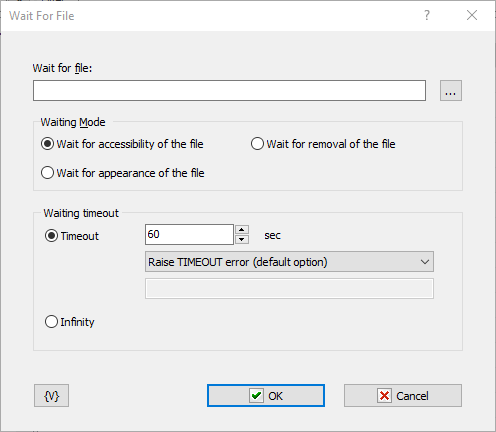Viewport: 496px width, 432px height.
Task: Click the green checkmark on OK
Action: pyautogui.click(x=256, y=396)
